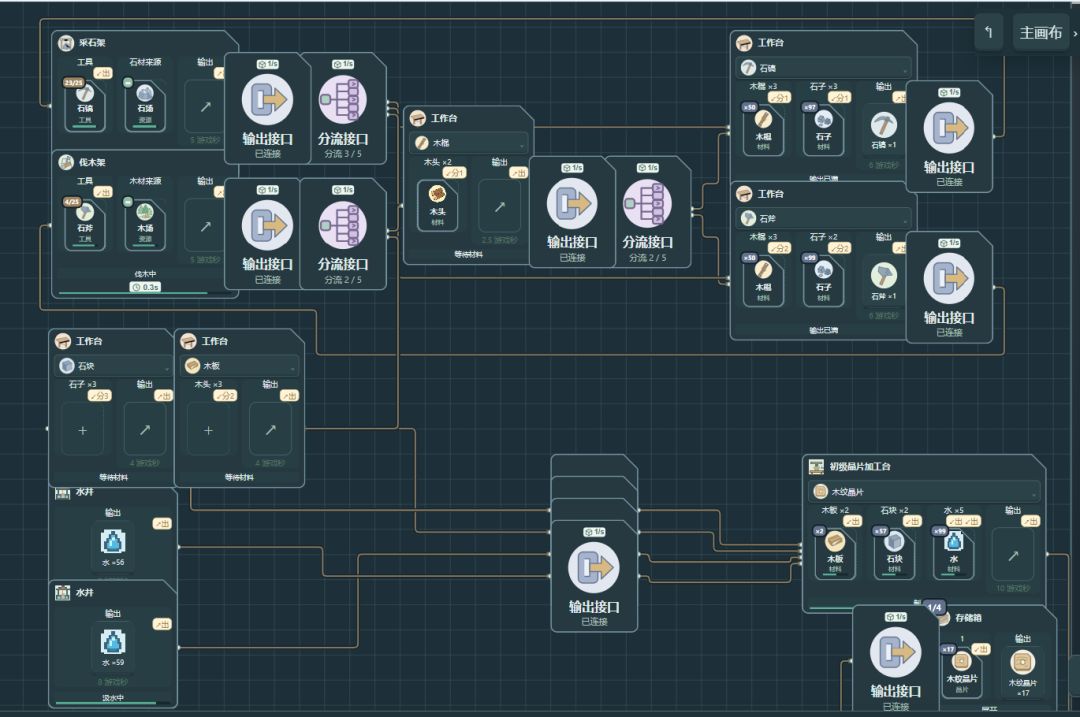The image size is (1080, 717).
Task: Select the 木板 slot in 初级晶片加工台
Action: (835, 552)
